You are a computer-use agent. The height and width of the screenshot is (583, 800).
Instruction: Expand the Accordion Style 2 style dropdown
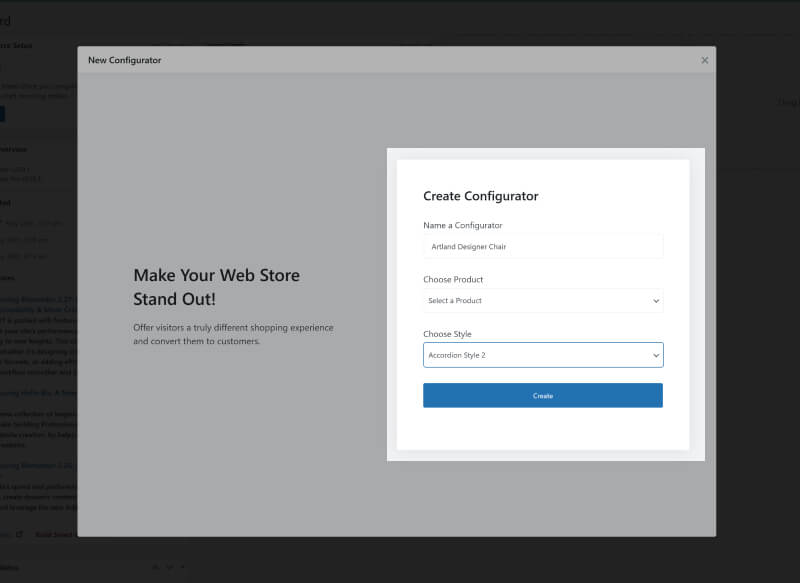pyautogui.click(x=543, y=355)
